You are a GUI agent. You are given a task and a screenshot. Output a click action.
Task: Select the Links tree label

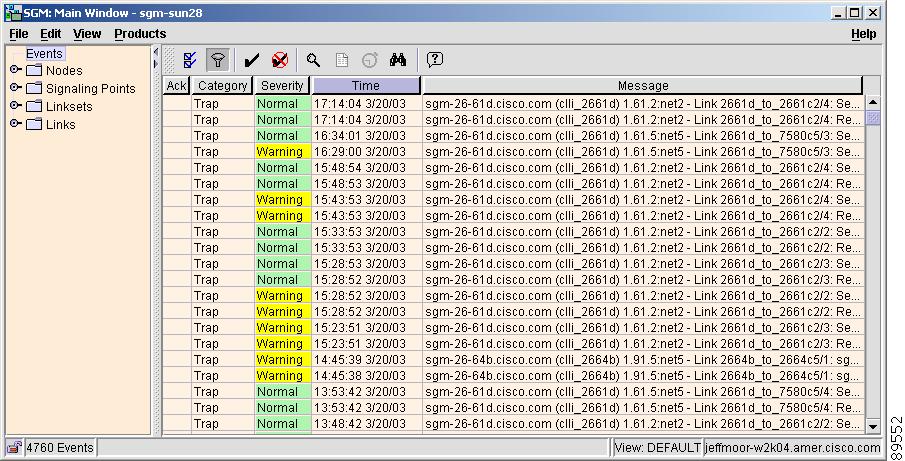61,124
